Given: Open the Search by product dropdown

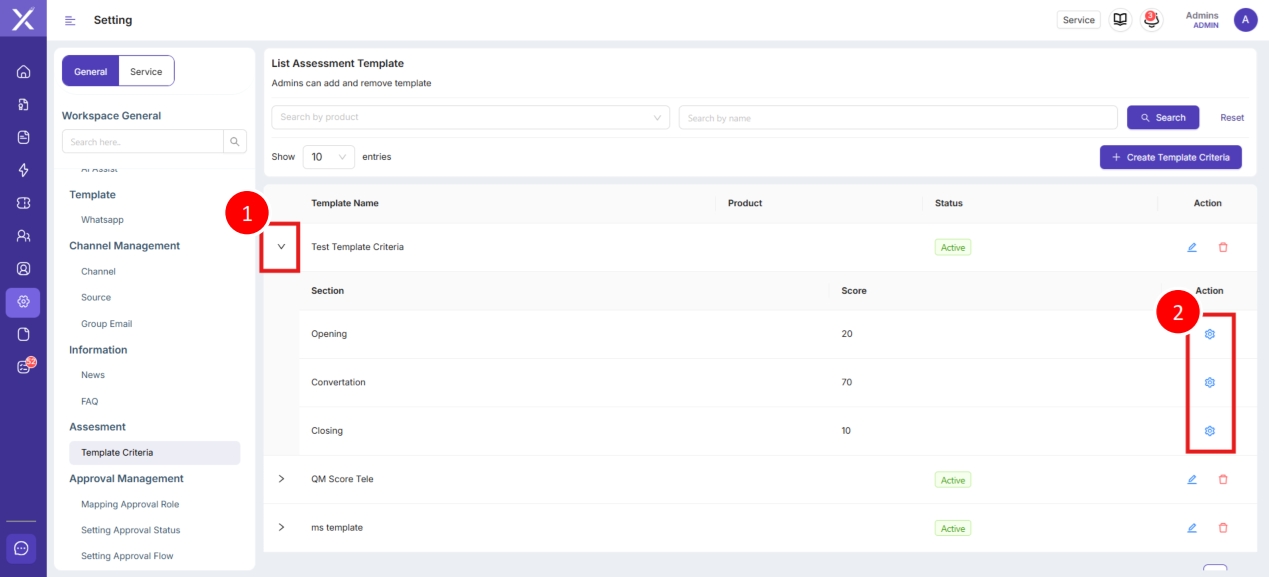Looking at the screenshot, I should [x=470, y=118].
